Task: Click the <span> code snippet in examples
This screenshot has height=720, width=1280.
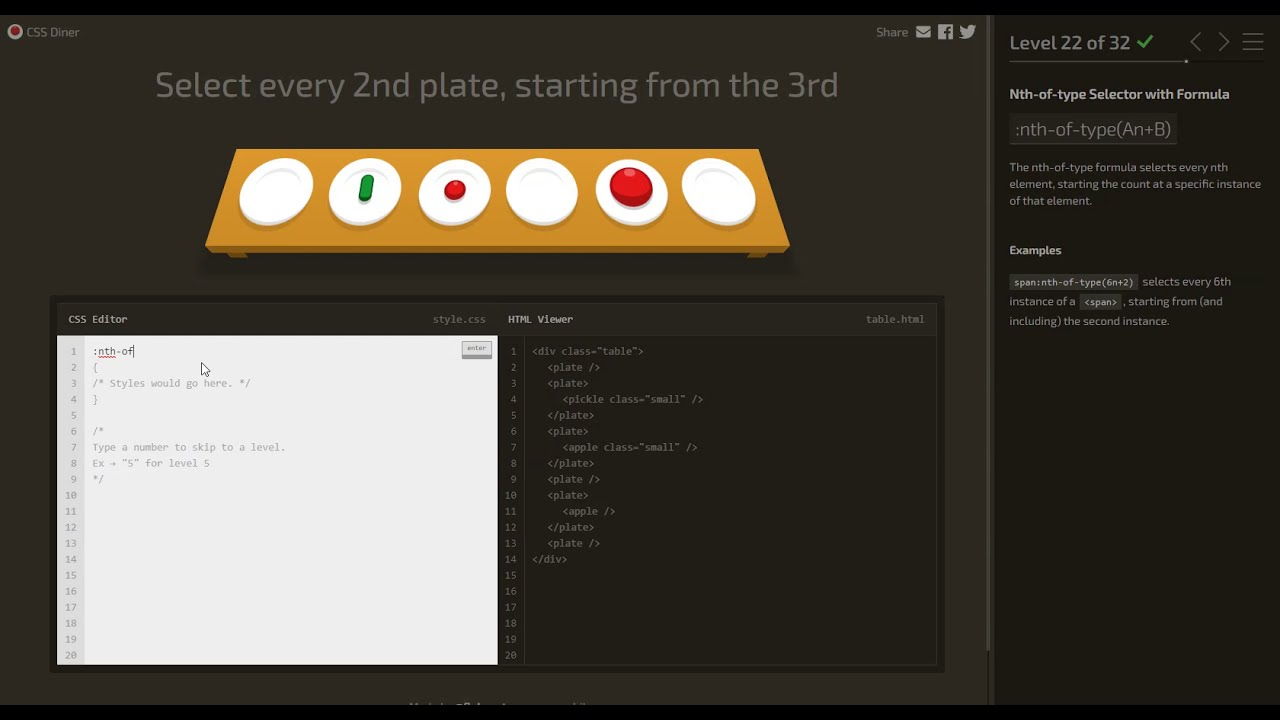Action: pyautogui.click(x=1100, y=302)
